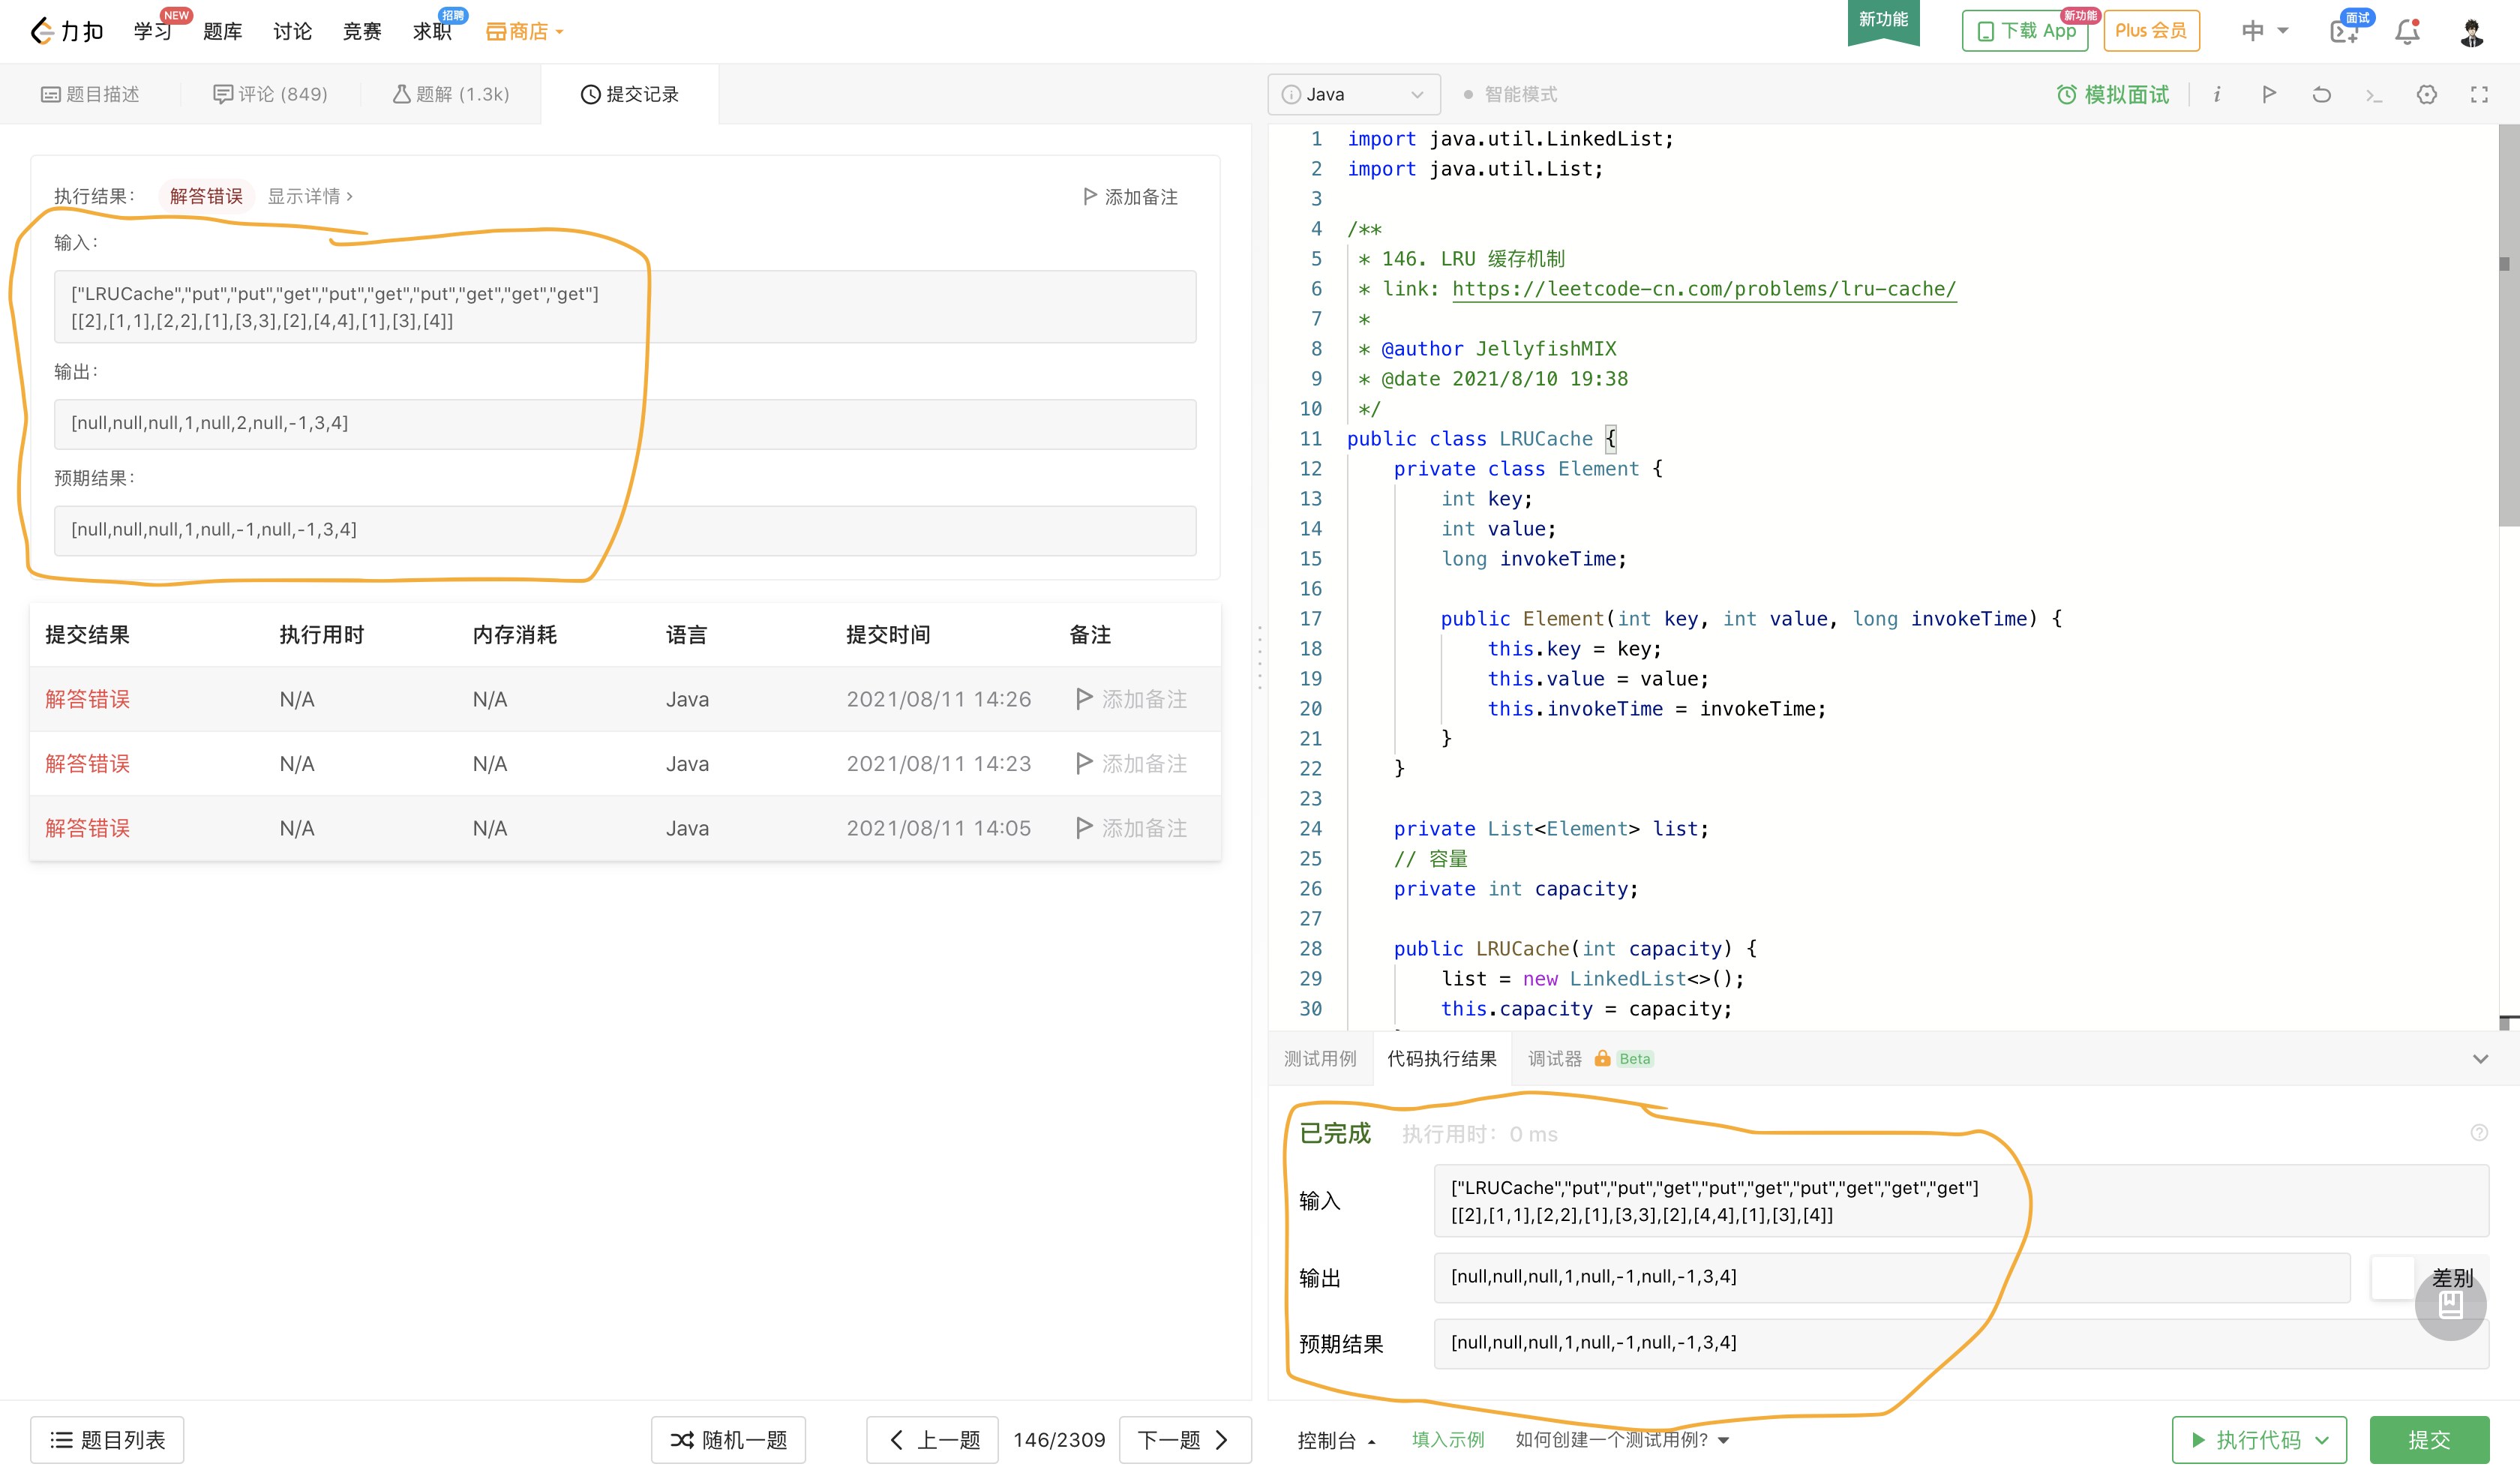Reset code with the revert icon

point(2322,94)
